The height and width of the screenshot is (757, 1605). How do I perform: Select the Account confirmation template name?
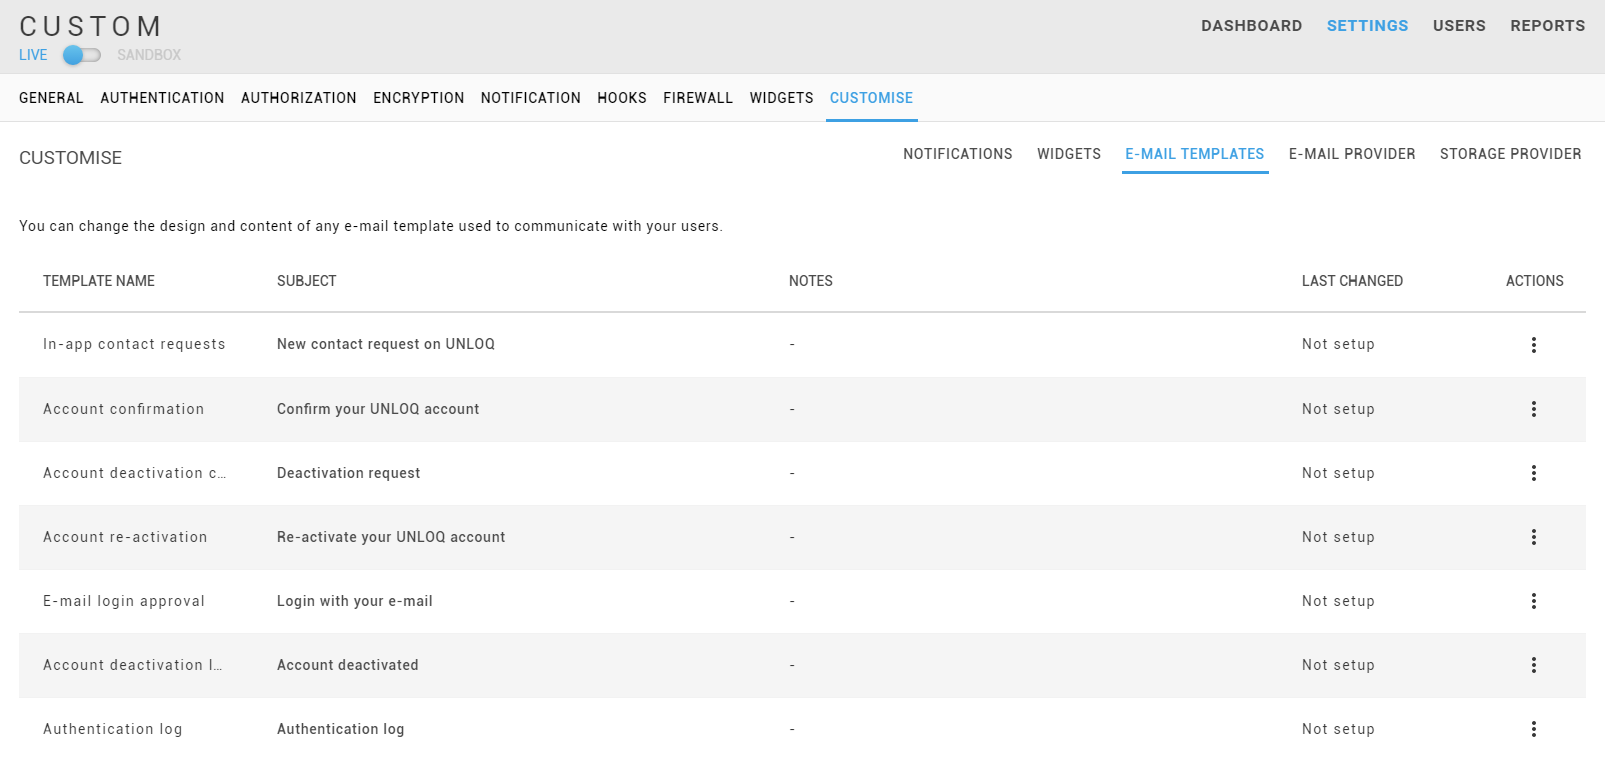[x=123, y=409]
